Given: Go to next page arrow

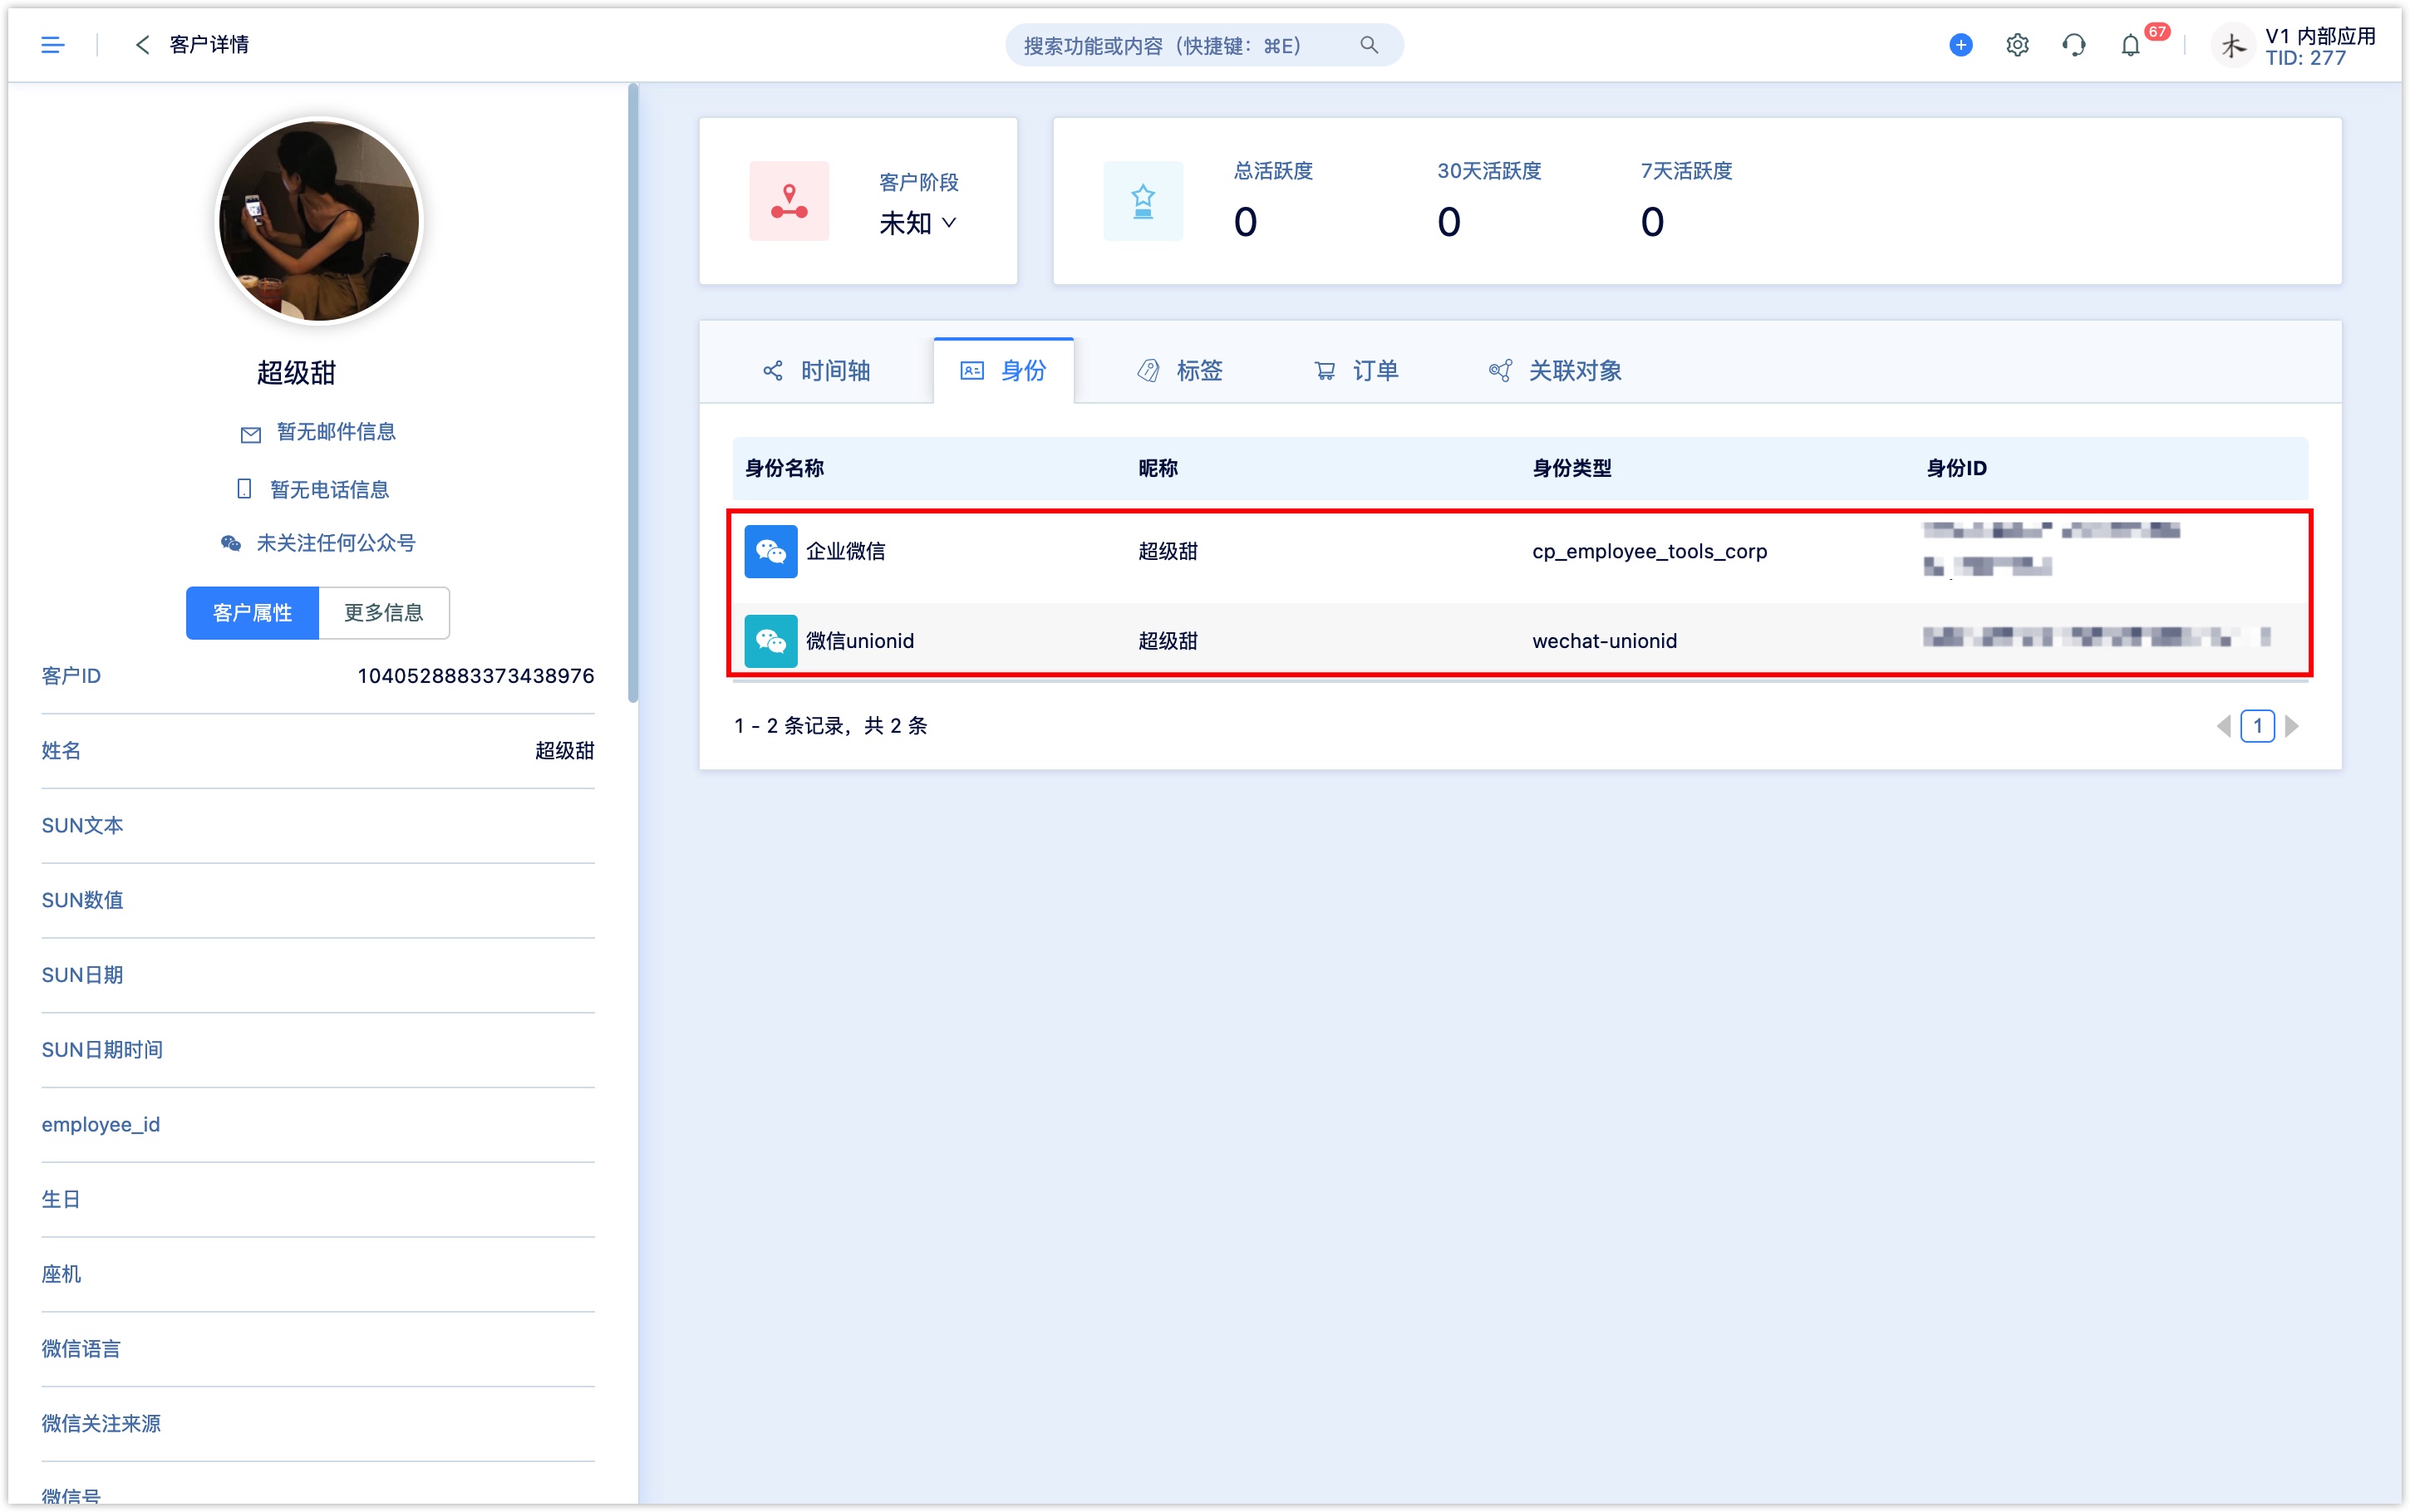Looking at the screenshot, I should [2291, 726].
